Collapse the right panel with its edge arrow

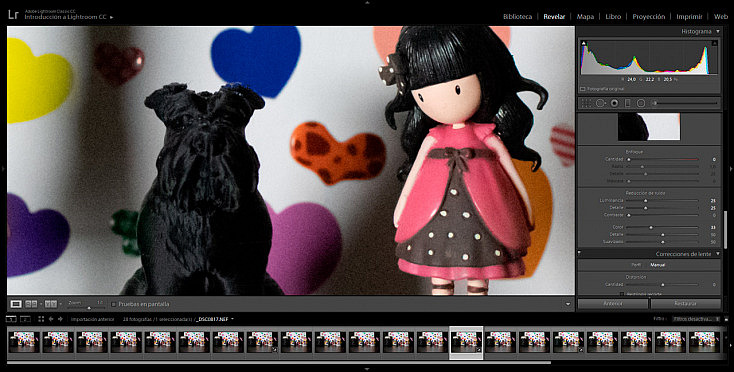(x=731, y=168)
